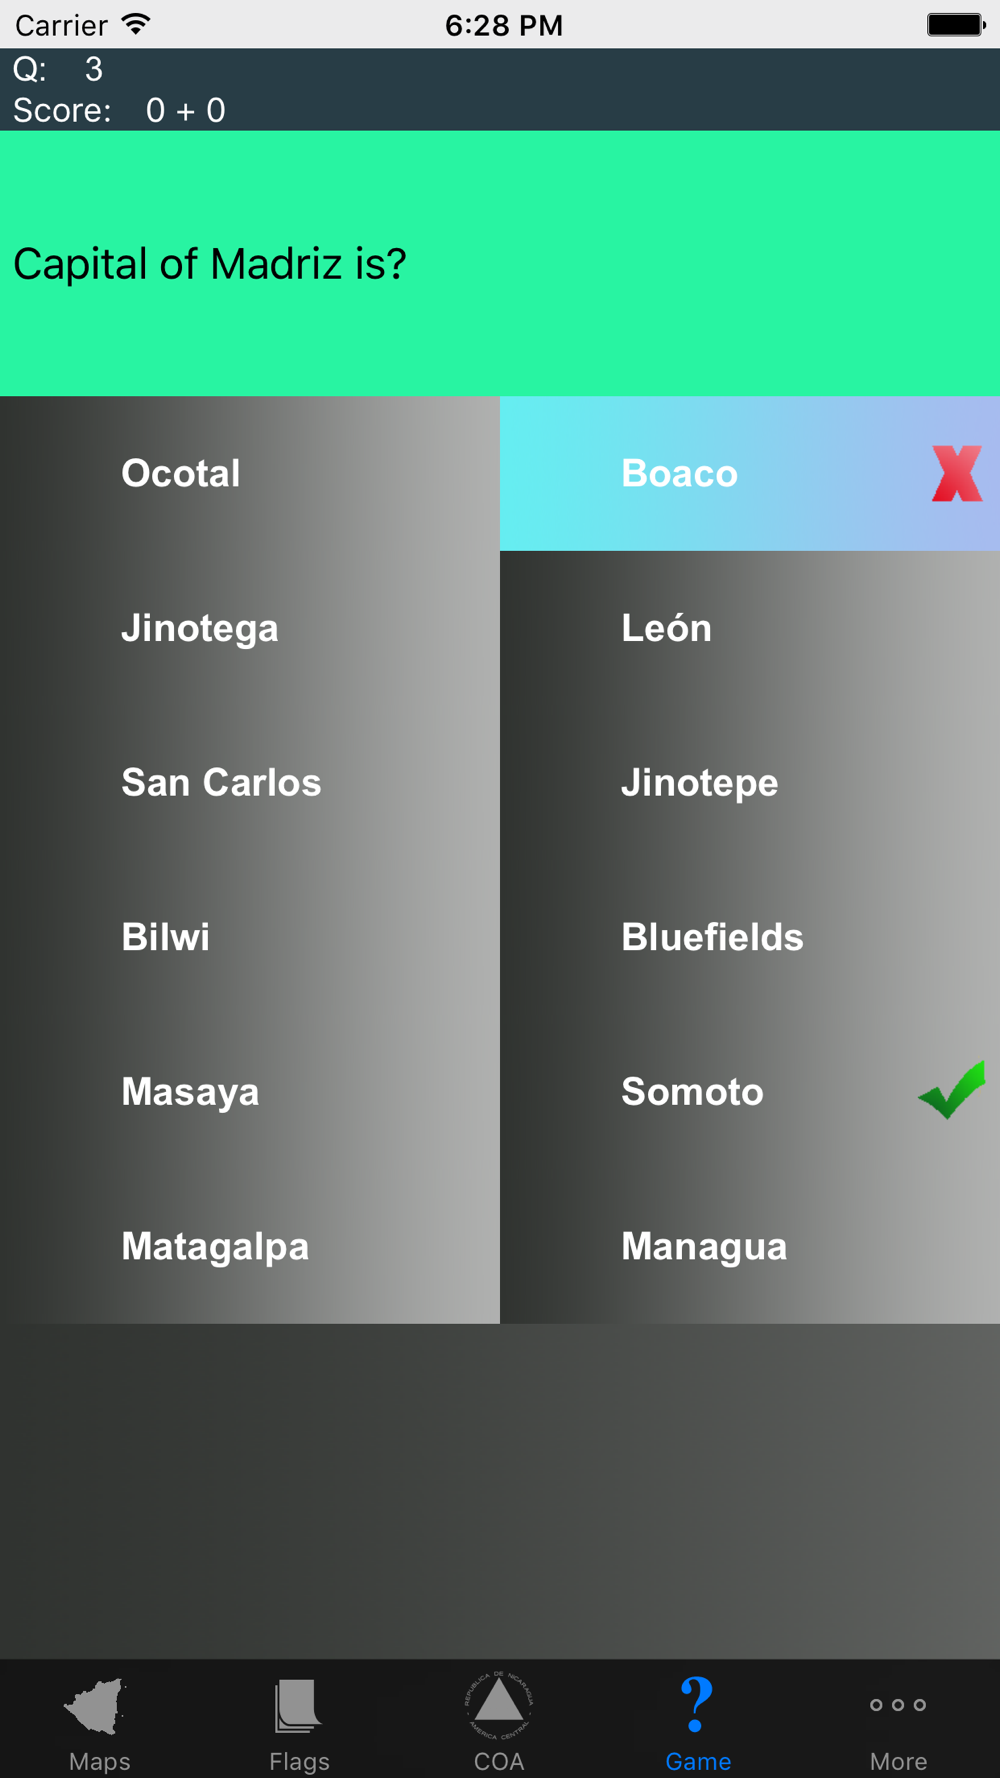The height and width of the screenshot is (1778, 1000).
Task: Choose Jinotega as the answer
Action: click(250, 628)
